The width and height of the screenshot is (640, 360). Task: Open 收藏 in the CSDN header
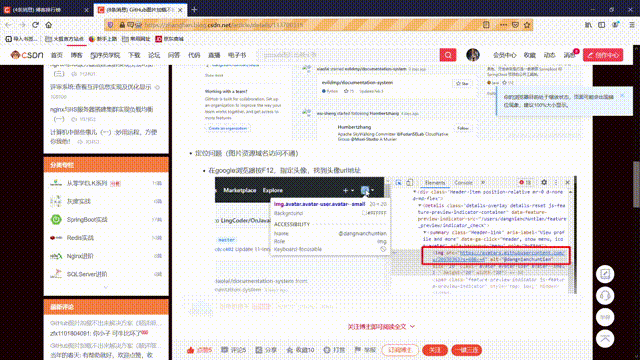point(530,55)
